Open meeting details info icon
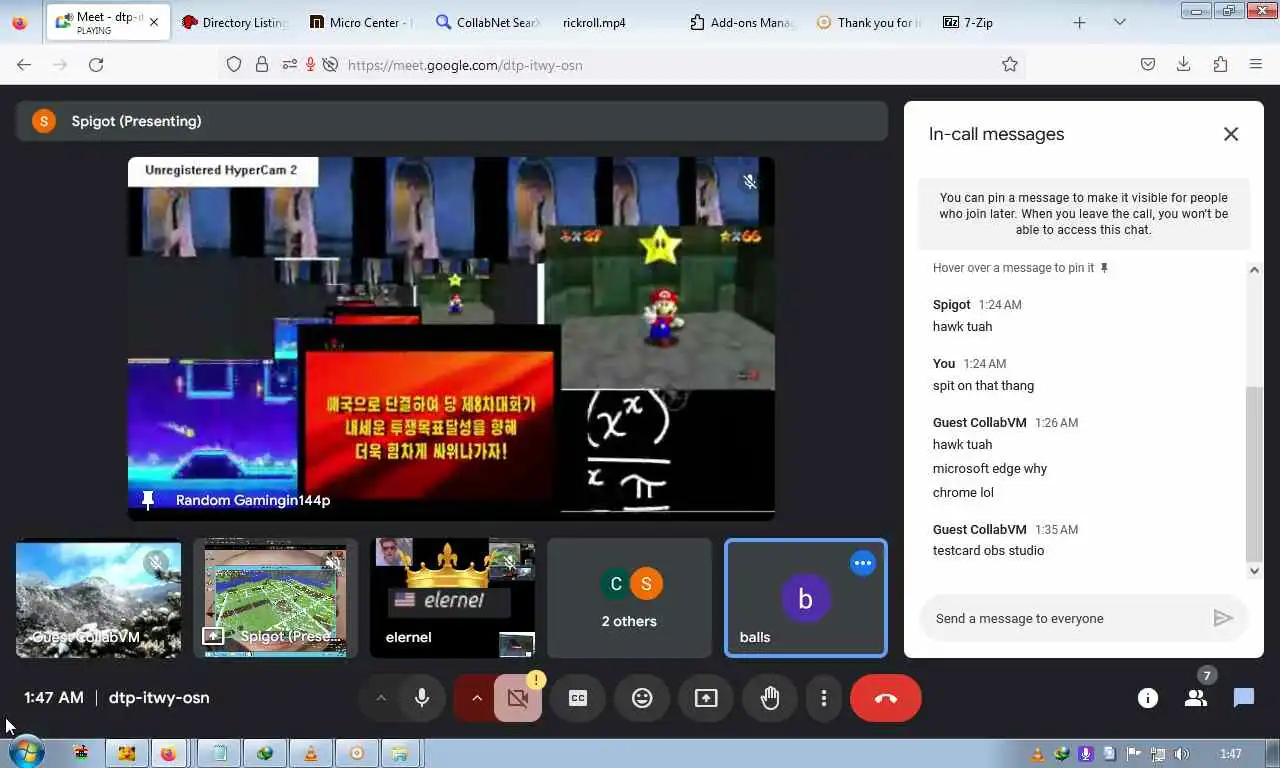This screenshot has height=768, width=1280. pyautogui.click(x=1148, y=698)
